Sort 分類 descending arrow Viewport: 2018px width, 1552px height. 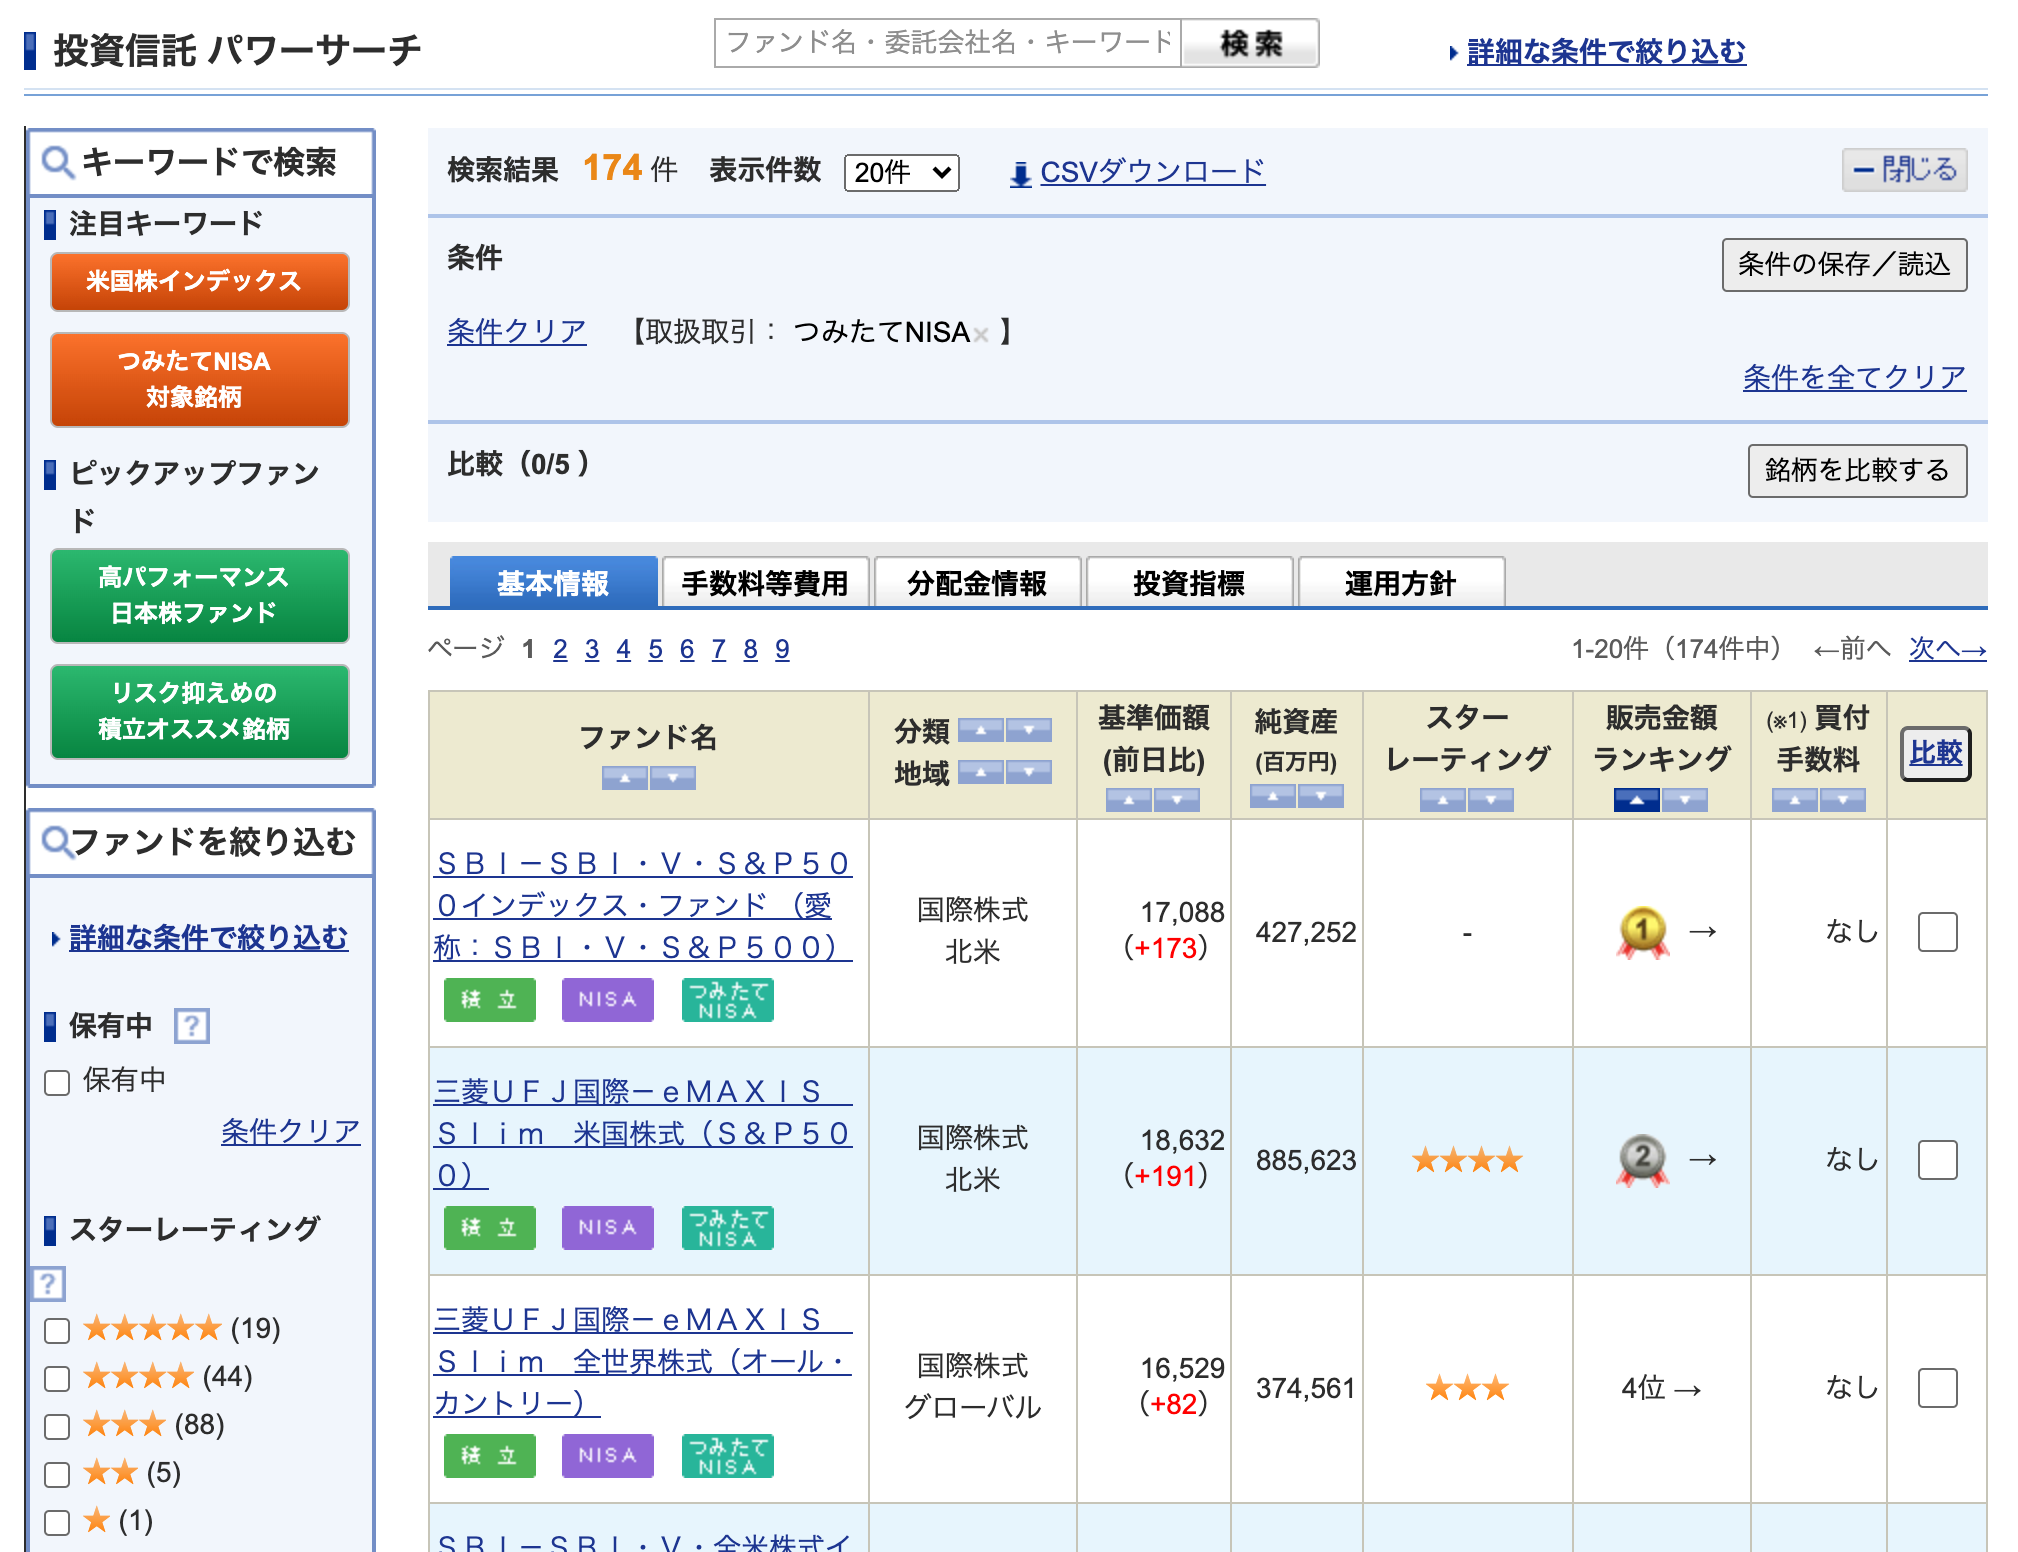coord(1029,730)
